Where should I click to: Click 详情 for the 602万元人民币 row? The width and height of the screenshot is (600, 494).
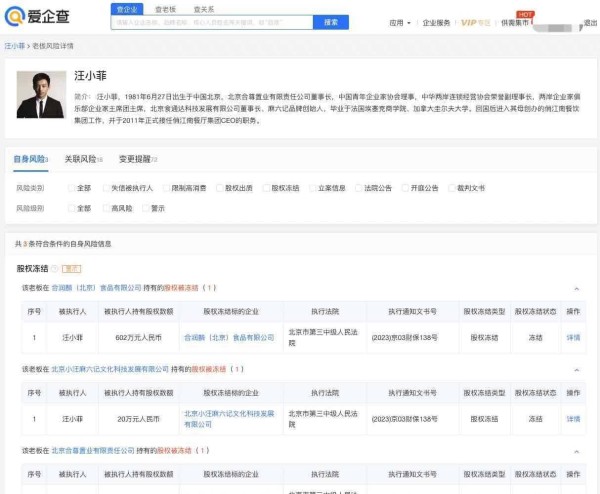pos(573,337)
